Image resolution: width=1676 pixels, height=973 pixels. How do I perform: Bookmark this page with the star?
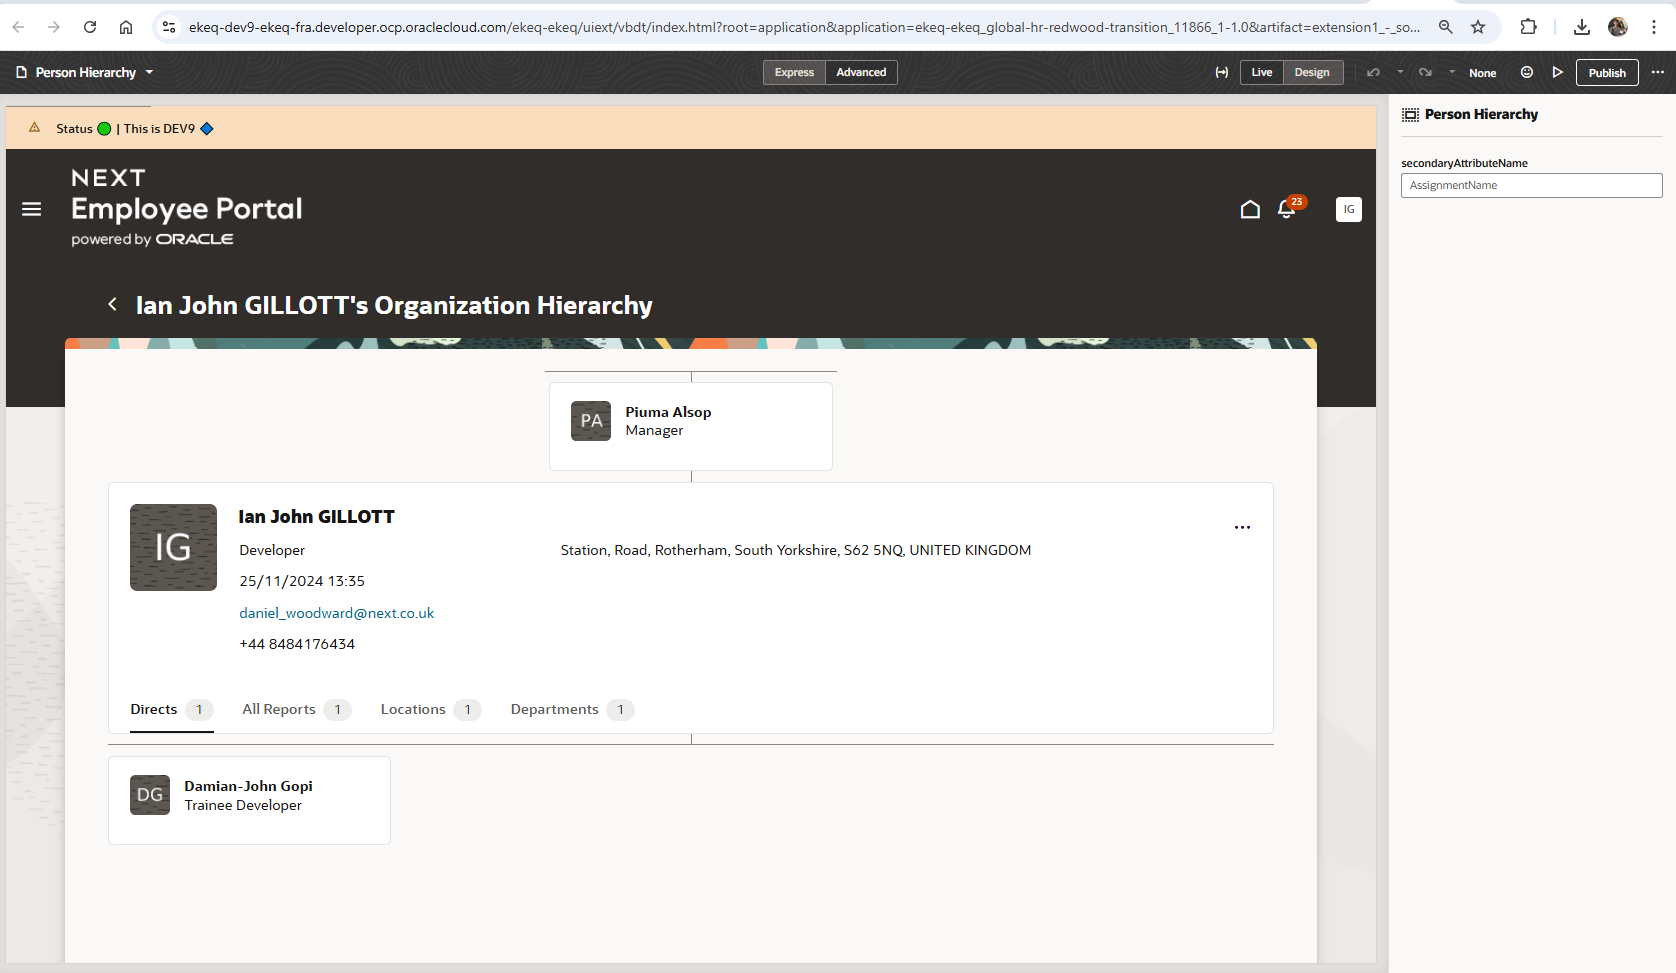point(1478,27)
